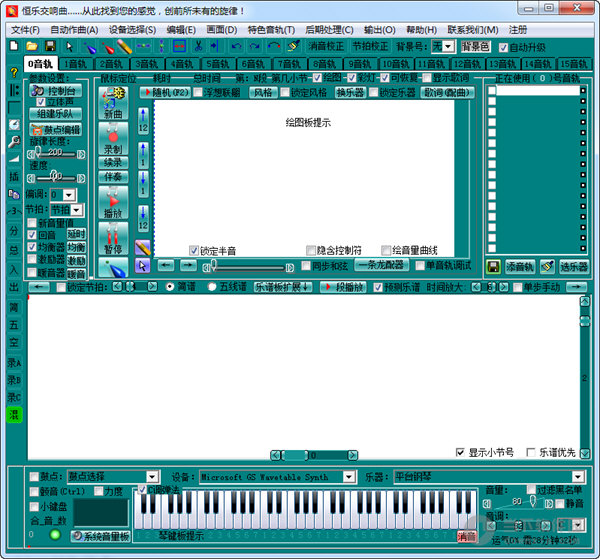Click the 段播放 button
600x559 pixels.
coord(343,287)
